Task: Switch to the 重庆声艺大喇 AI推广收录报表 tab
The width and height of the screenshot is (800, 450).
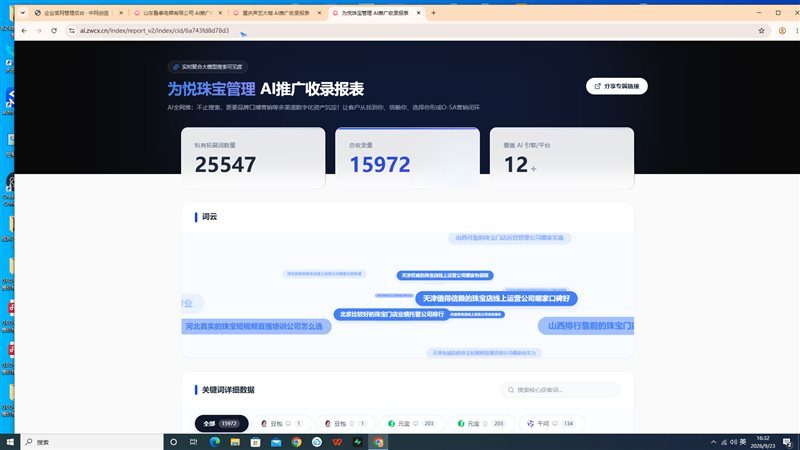Action: (x=276, y=13)
